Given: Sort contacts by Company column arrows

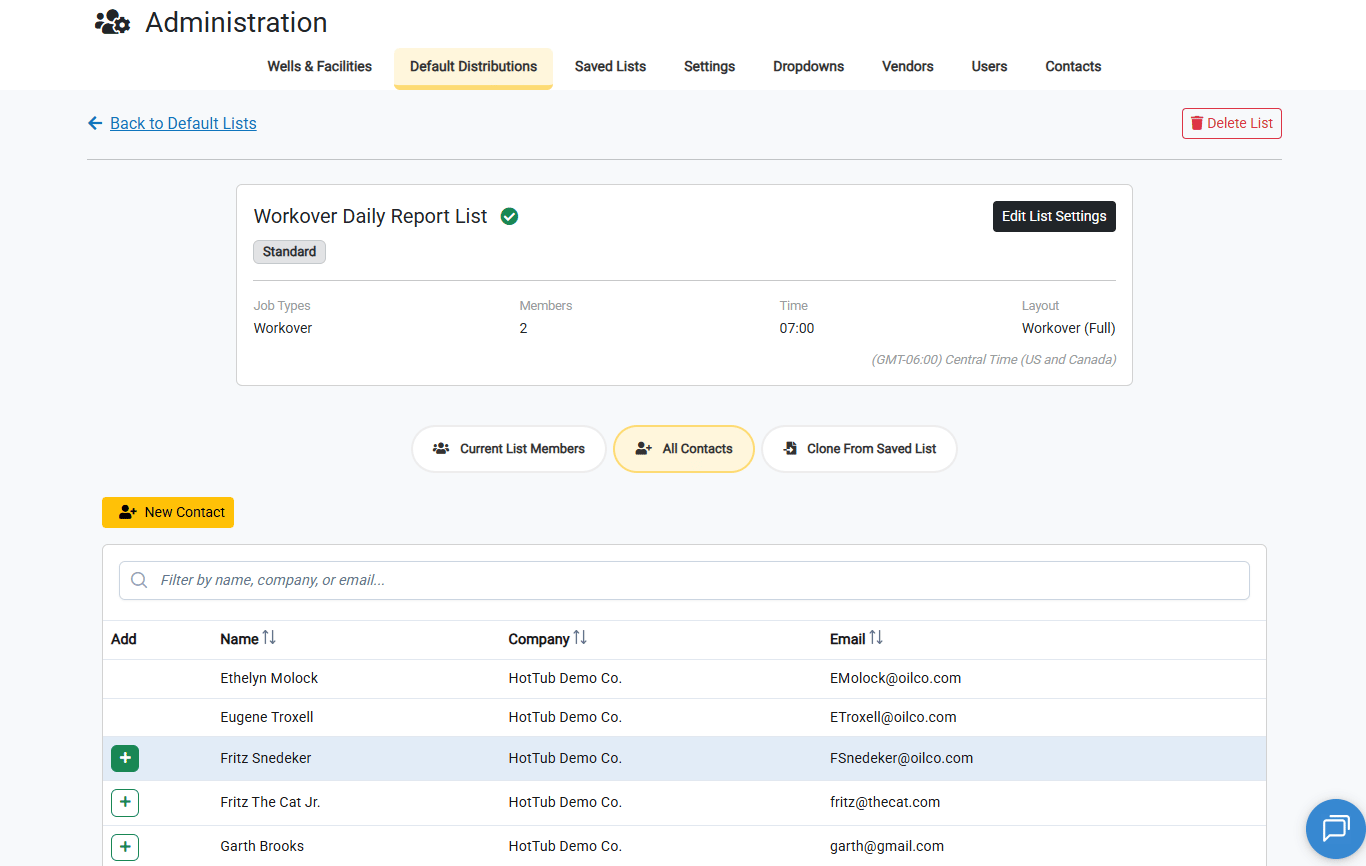Looking at the screenshot, I should pyautogui.click(x=580, y=638).
